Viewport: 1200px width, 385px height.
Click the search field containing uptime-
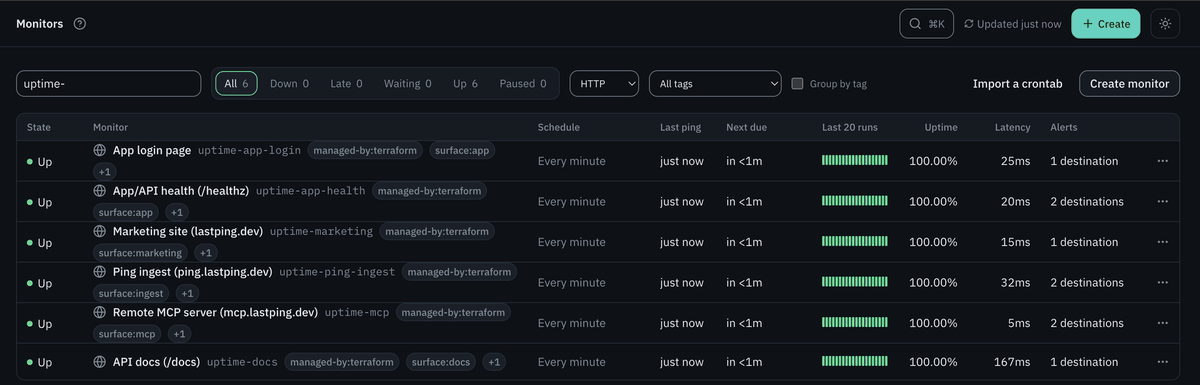pyautogui.click(x=109, y=84)
